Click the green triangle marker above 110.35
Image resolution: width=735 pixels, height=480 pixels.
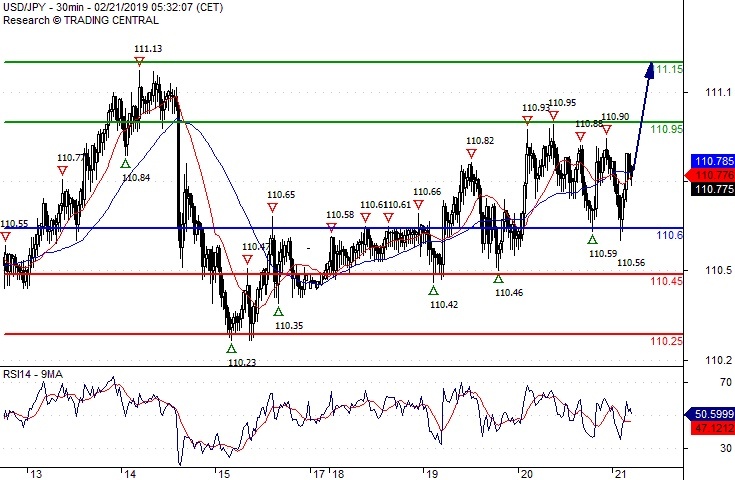278,312
